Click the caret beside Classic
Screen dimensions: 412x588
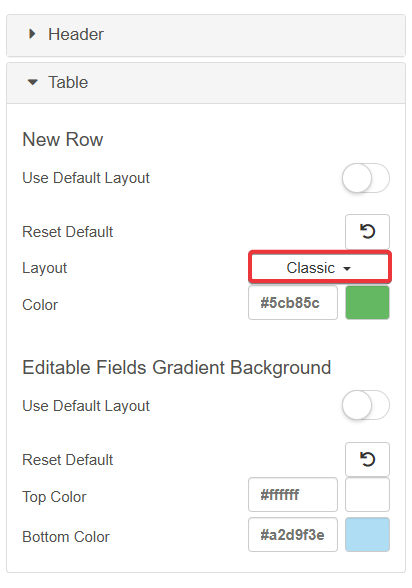click(x=347, y=268)
